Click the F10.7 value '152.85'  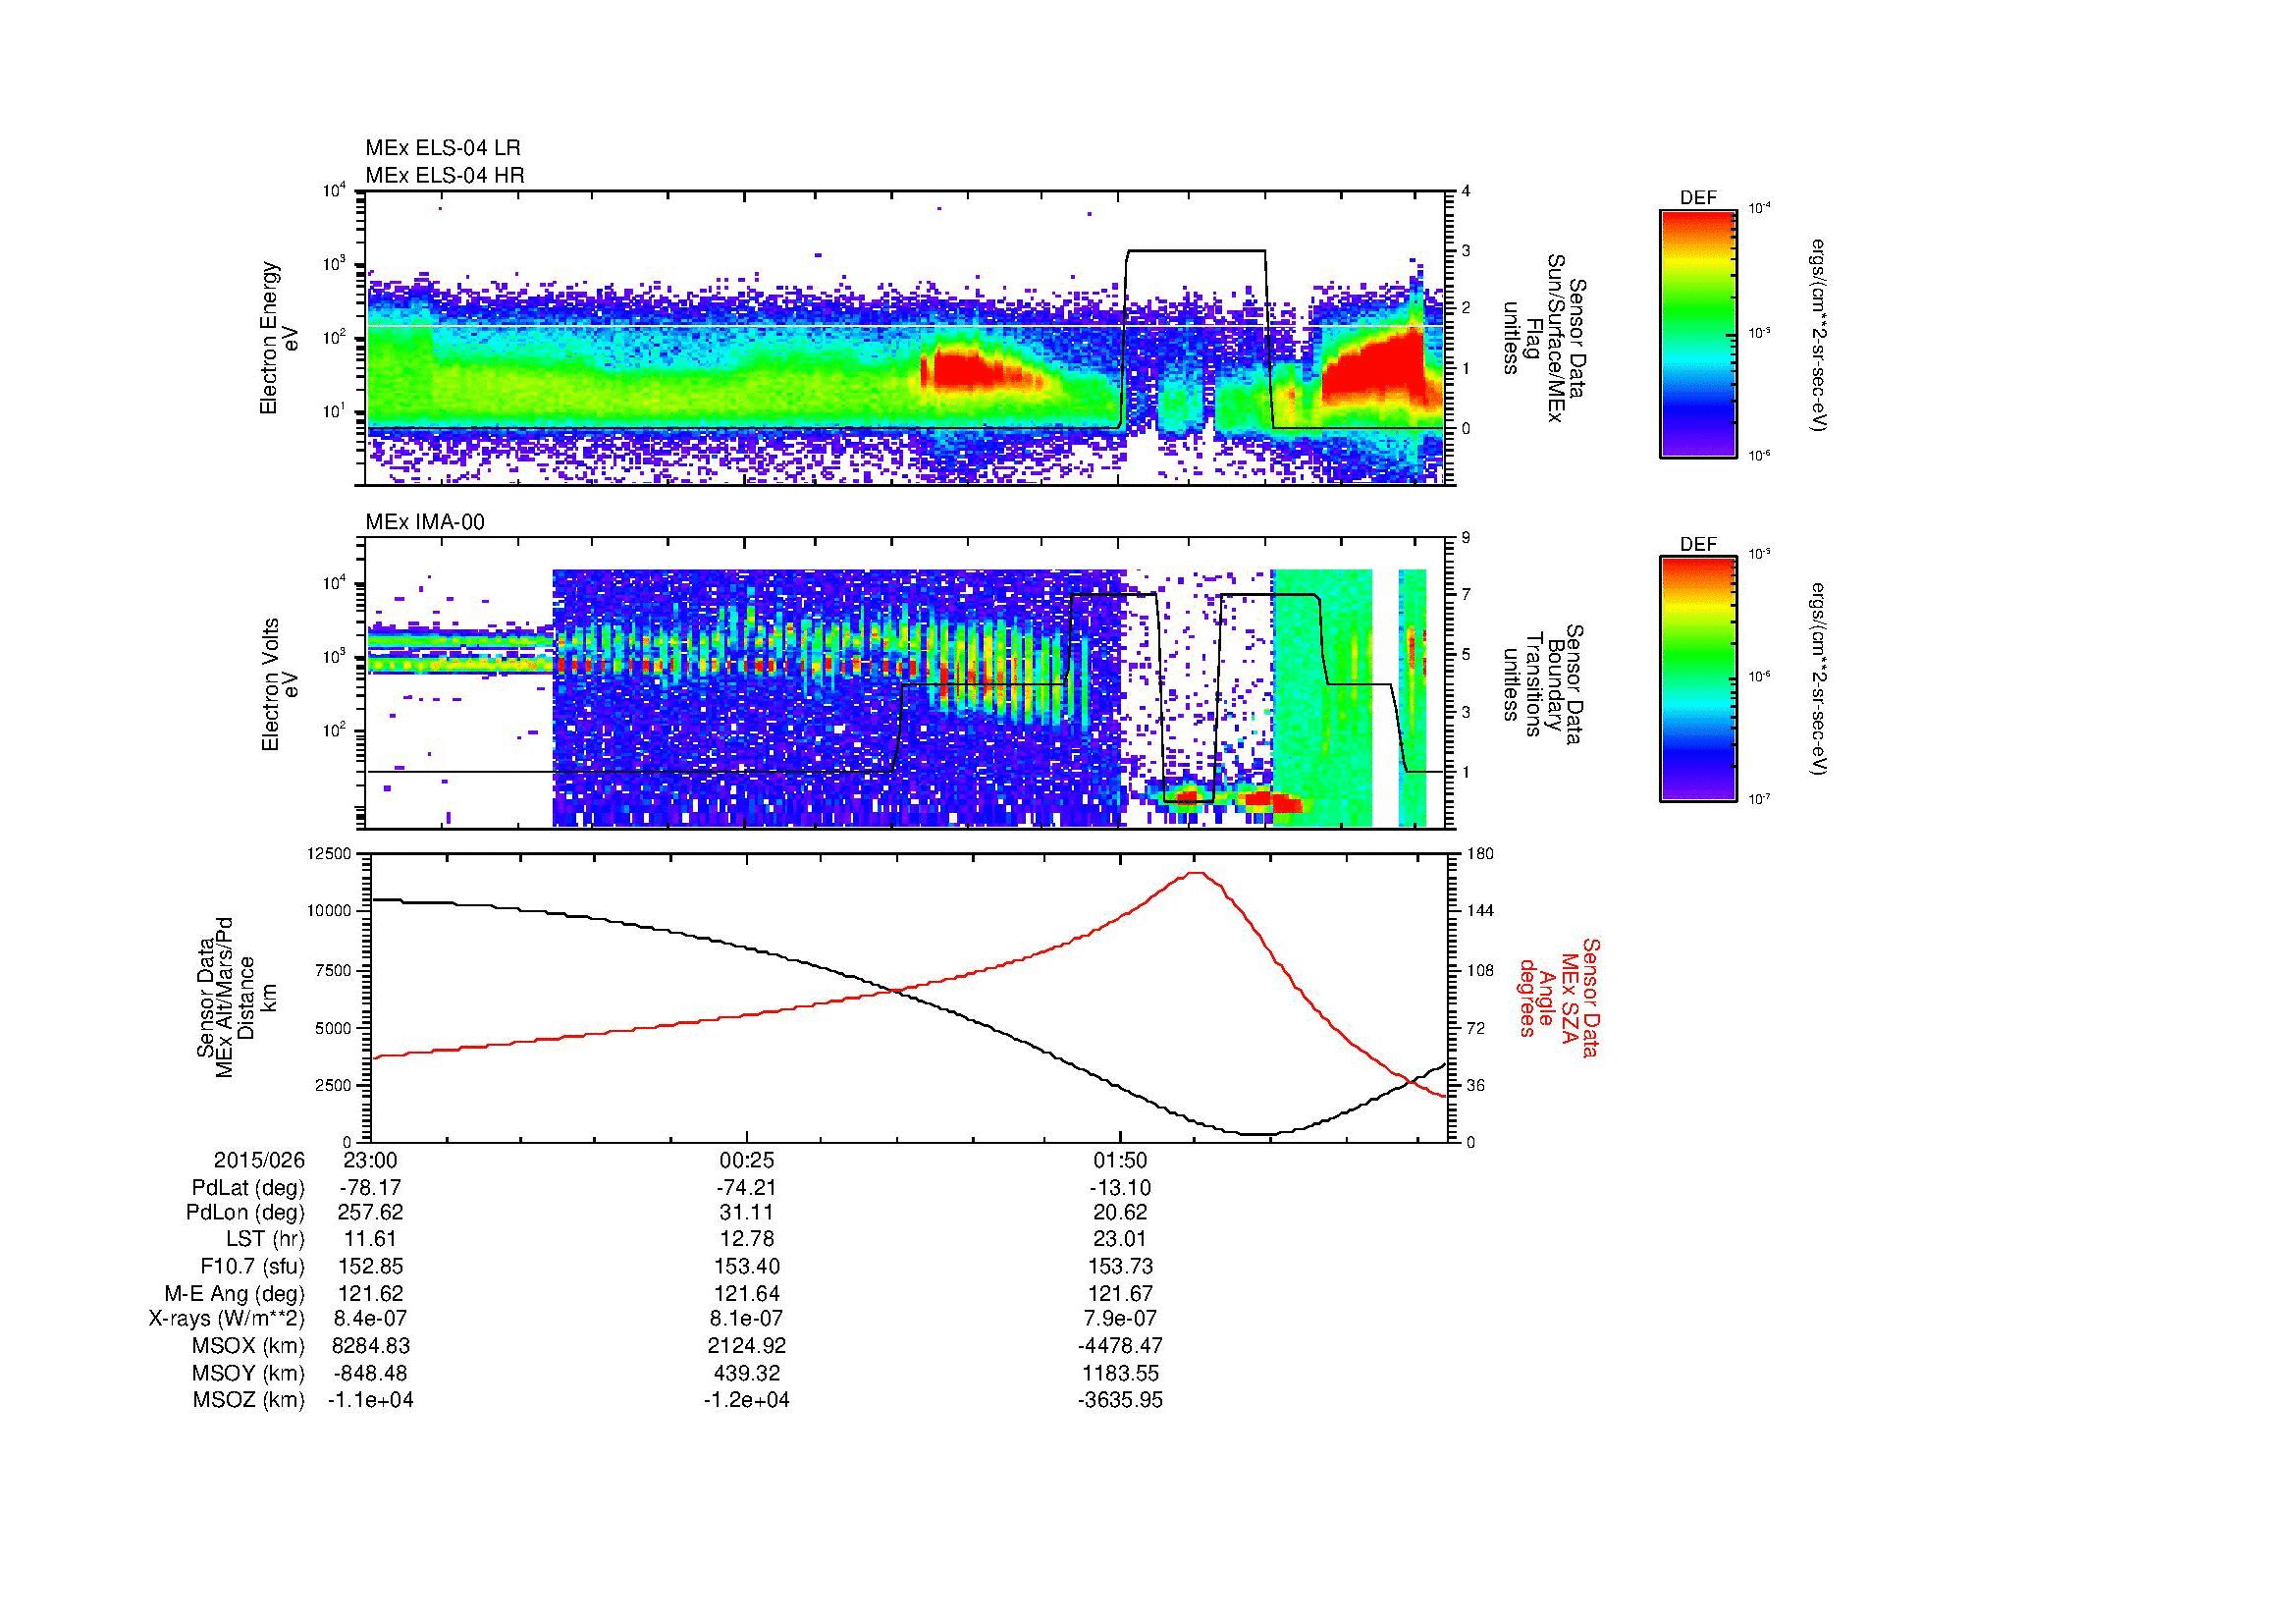click(x=371, y=1266)
